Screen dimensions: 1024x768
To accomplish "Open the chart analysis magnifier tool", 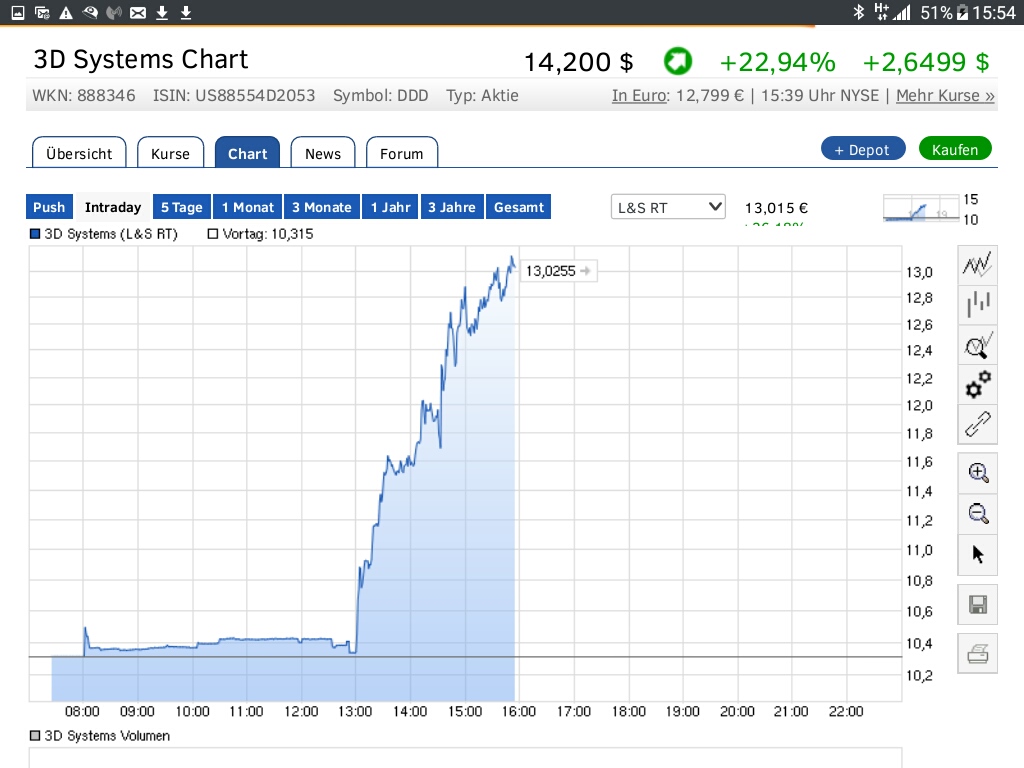I will 978,345.
